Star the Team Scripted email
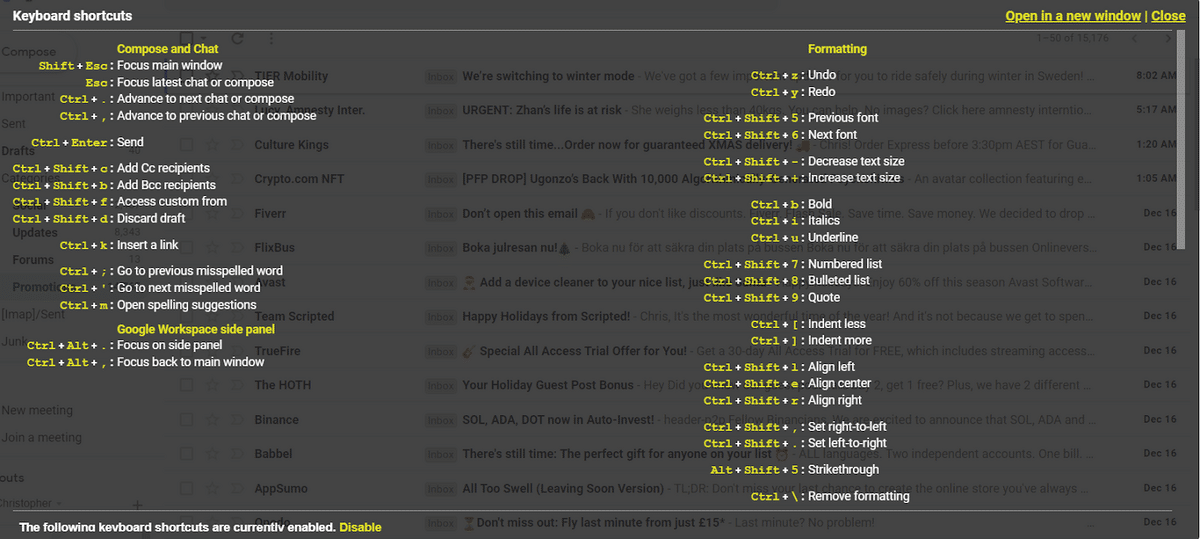Viewport: 1200px width, 539px height. coord(212,317)
